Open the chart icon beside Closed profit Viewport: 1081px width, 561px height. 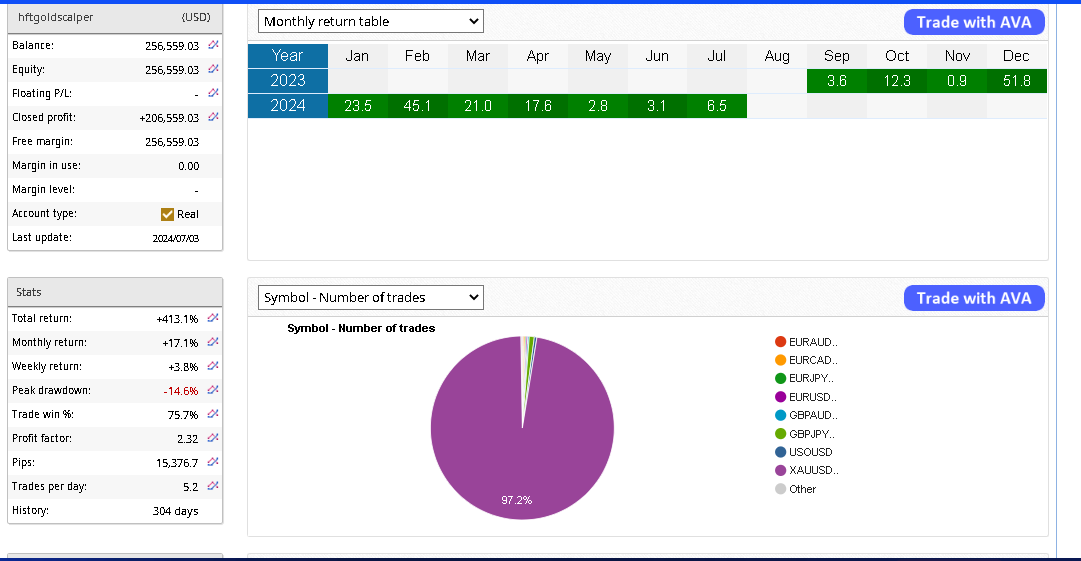[213, 118]
